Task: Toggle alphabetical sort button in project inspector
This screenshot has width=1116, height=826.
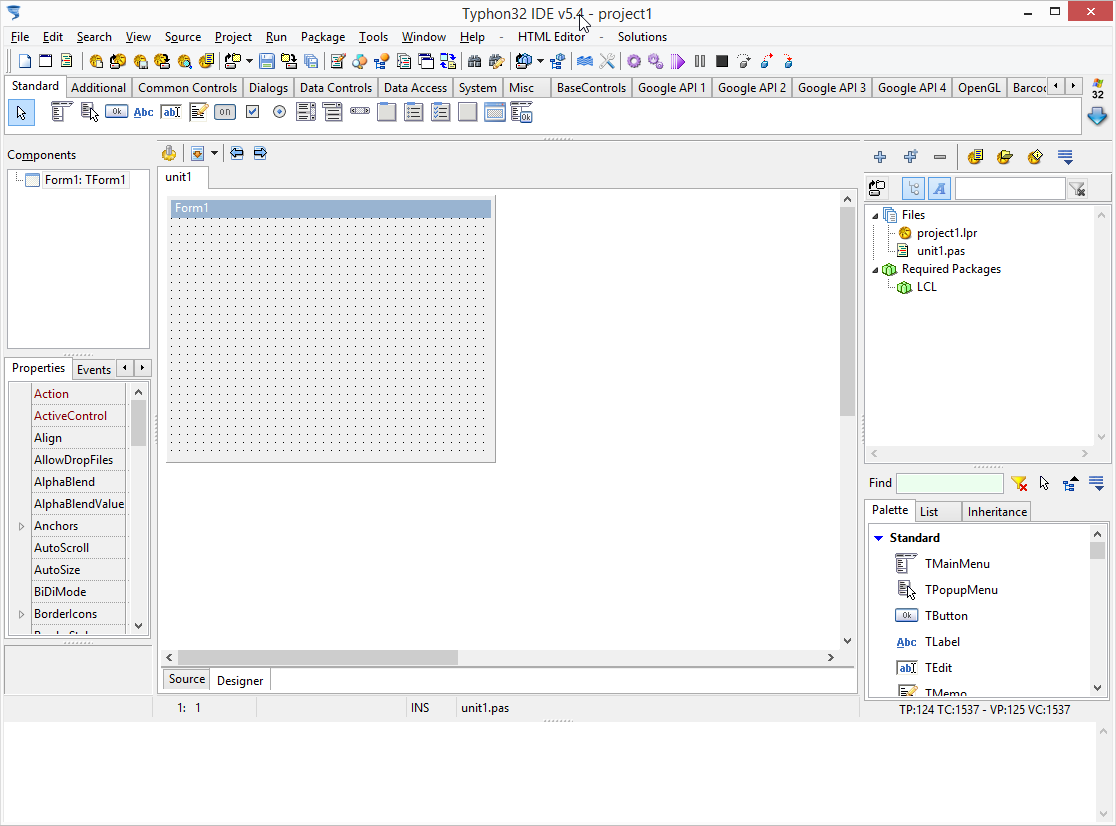Action: 939,189
